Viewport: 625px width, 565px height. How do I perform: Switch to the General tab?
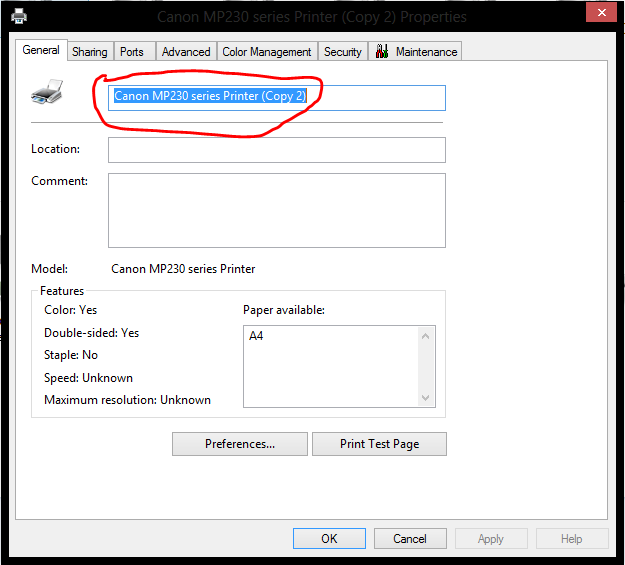pyautogui.click(x=41, y=50)
